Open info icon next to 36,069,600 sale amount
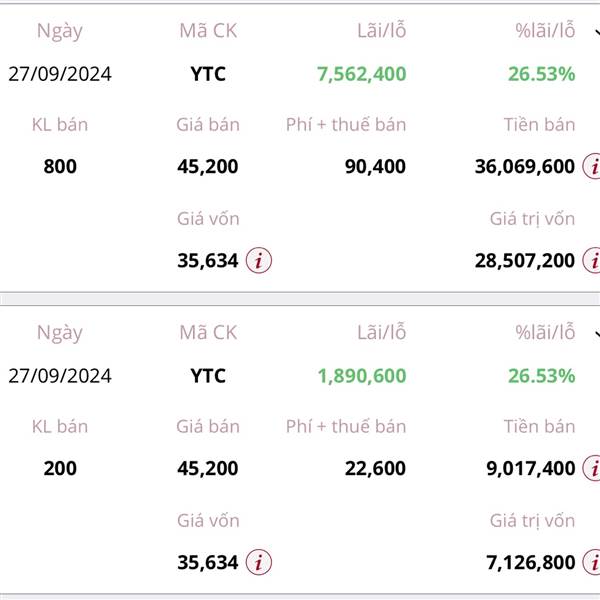Image resolution: width=600 pixels, height=600 pixels. click(x=594, y=166)
